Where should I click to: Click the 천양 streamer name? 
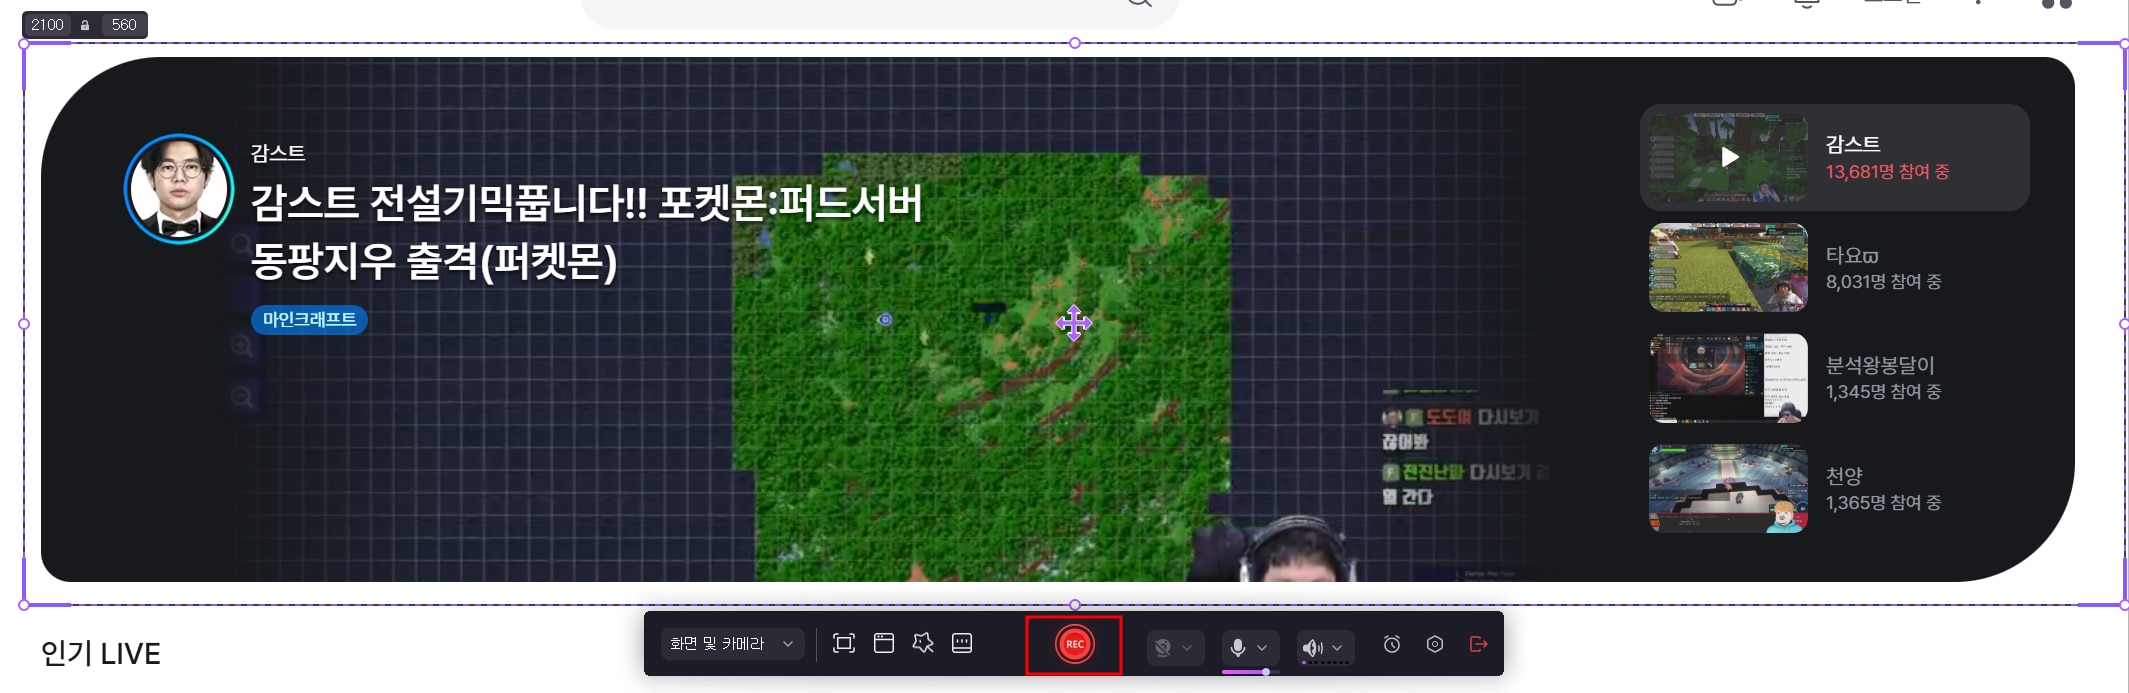pos(1844,476)
